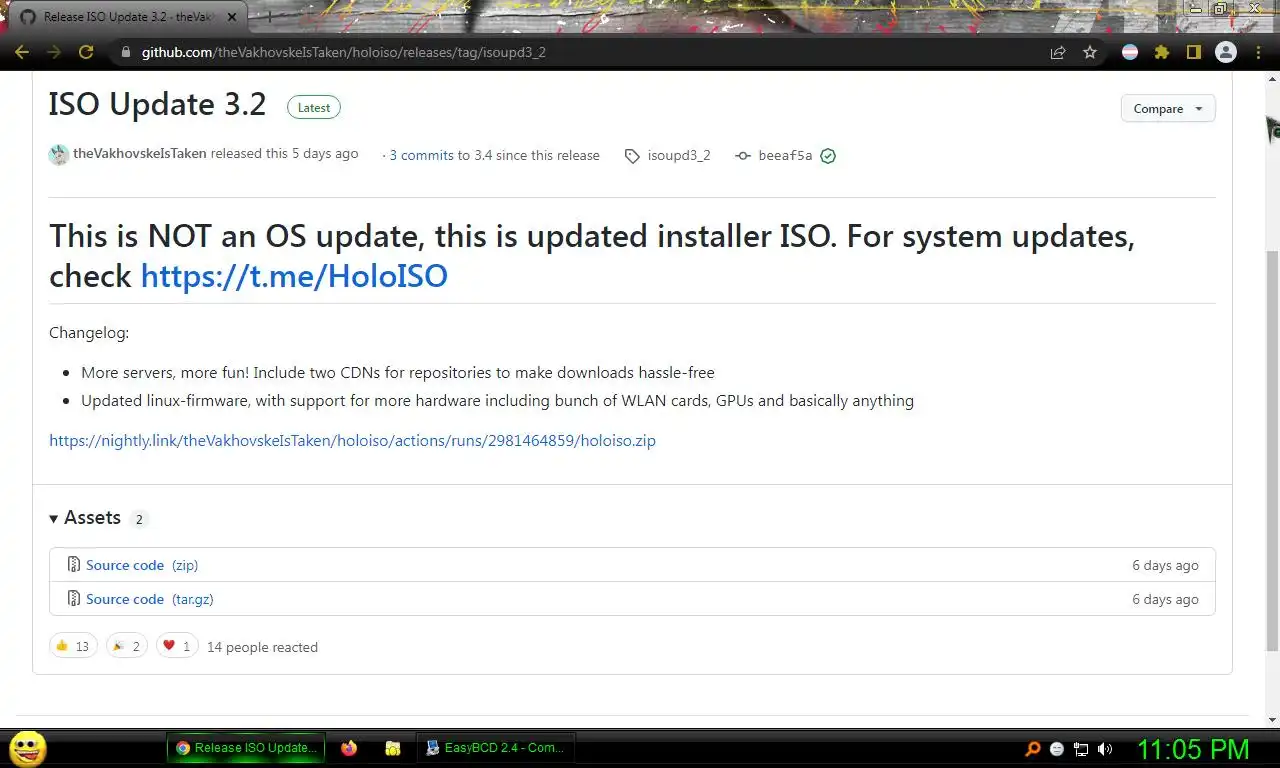
Task: Open commit beeaf5a
Action: click(x=785, y=156)
